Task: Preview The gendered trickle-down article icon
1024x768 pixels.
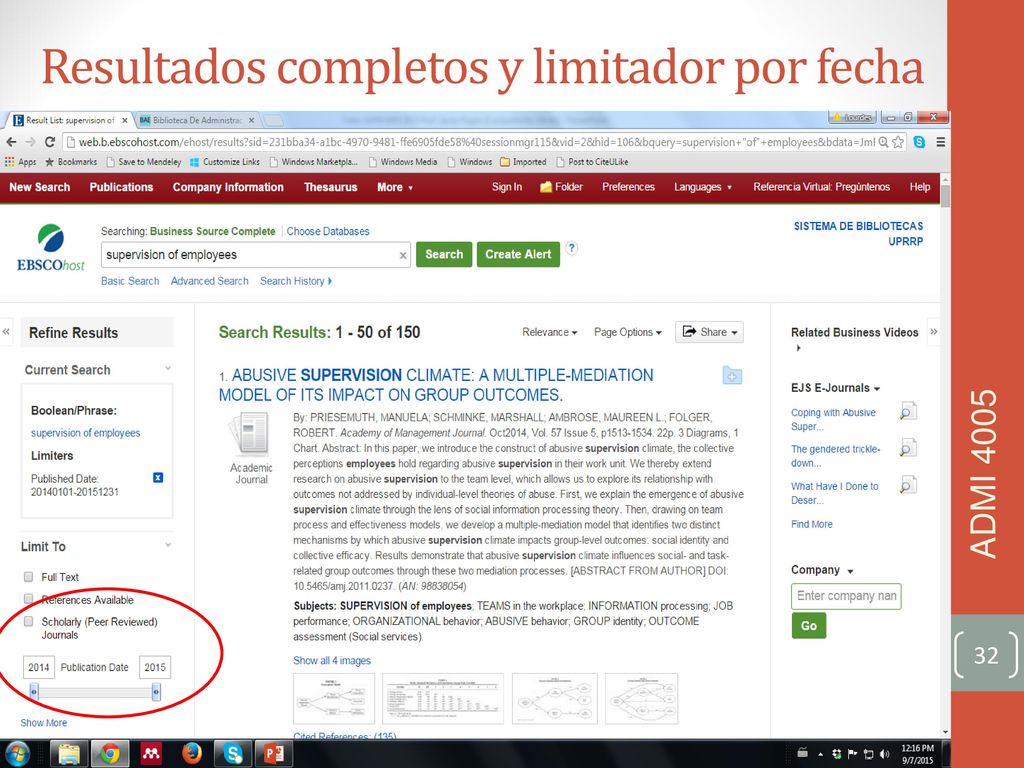Action: click(908, 448)
